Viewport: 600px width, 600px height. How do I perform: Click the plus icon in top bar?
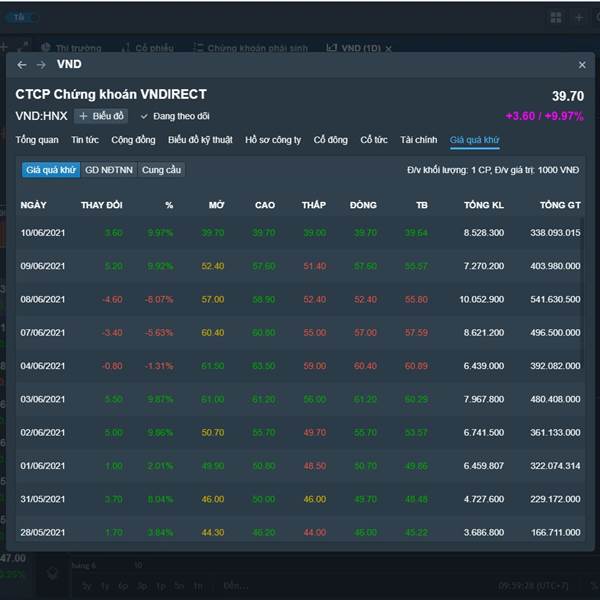click(579, 18)
